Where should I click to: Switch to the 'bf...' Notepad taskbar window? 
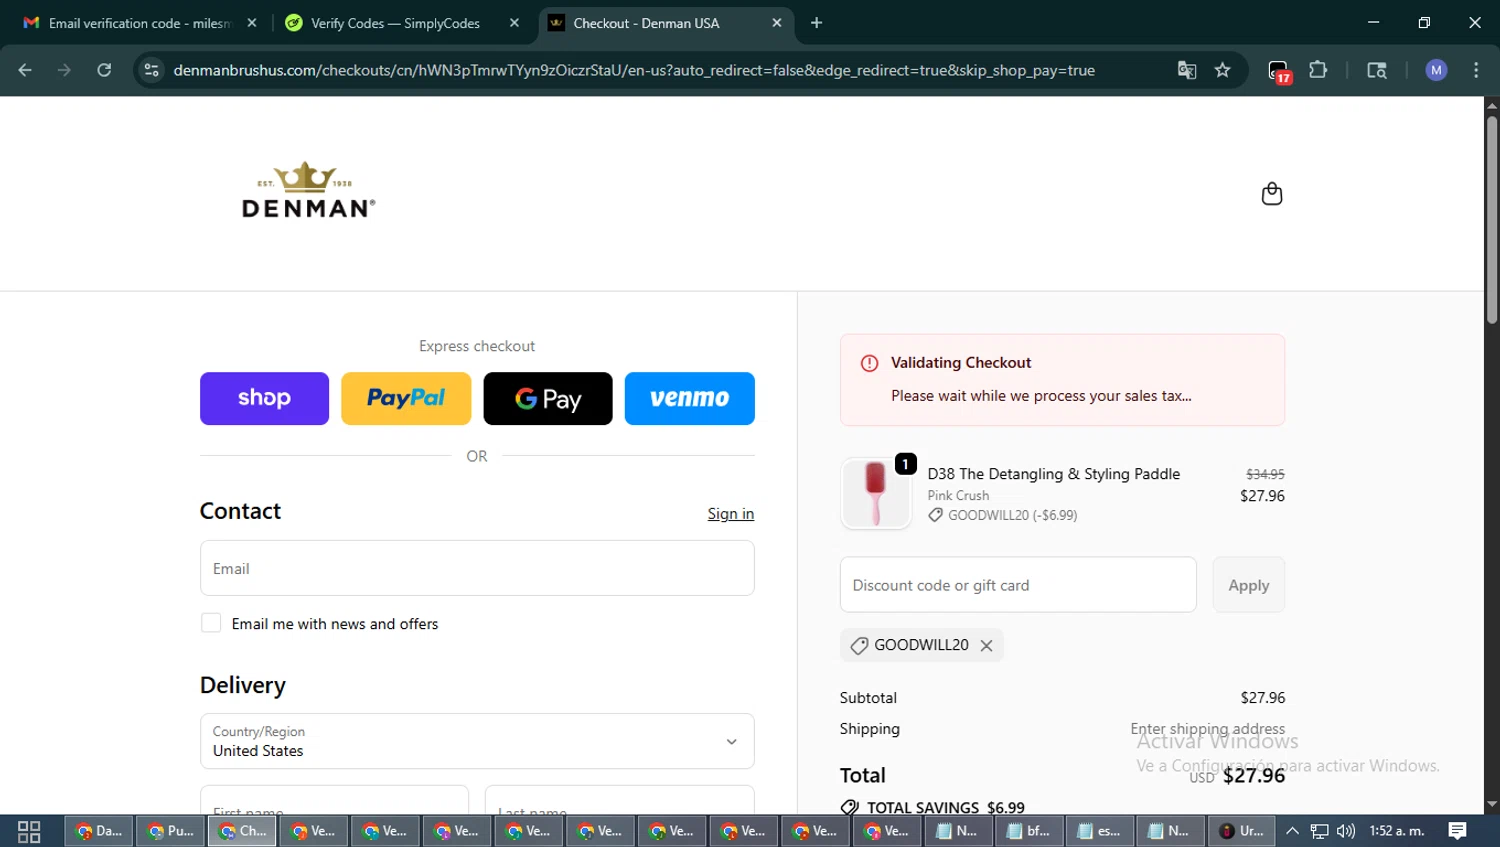1027,831
